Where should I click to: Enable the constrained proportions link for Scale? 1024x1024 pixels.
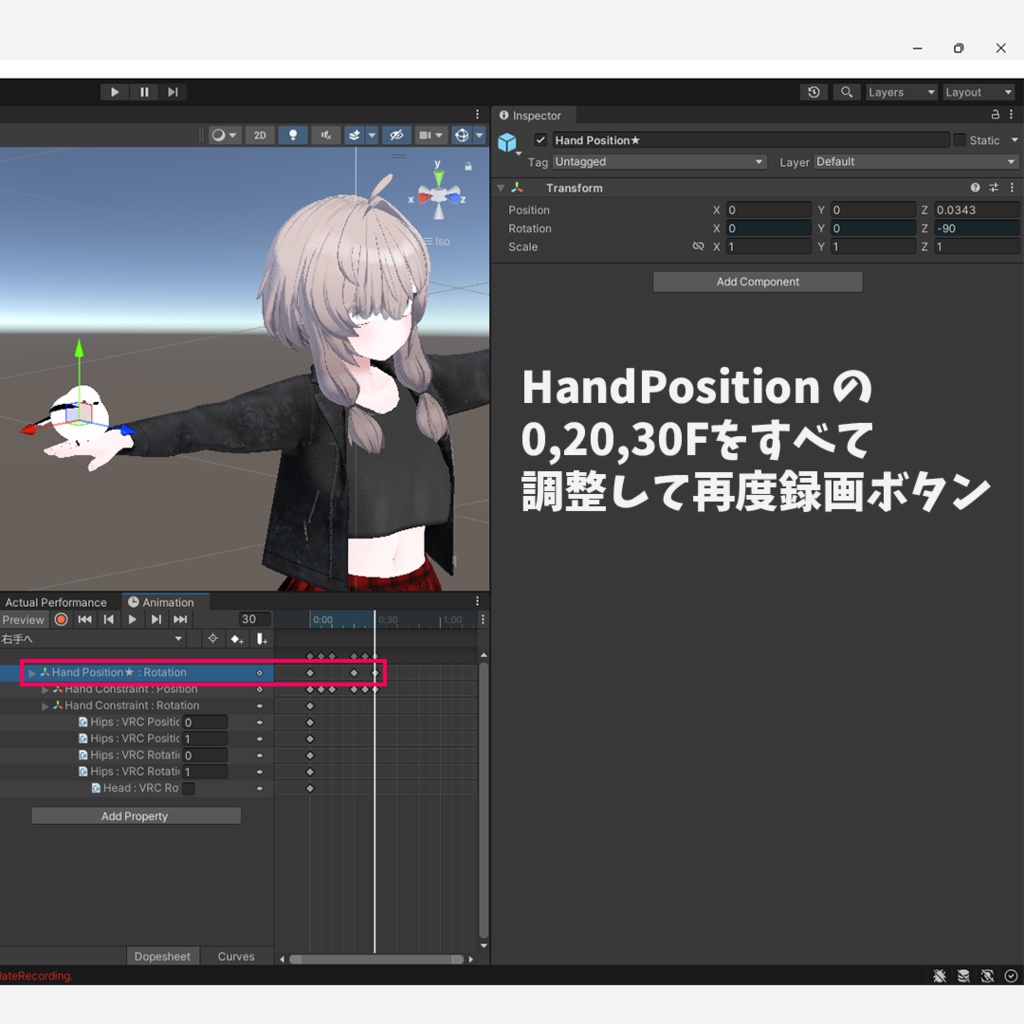tap(698, 247)
